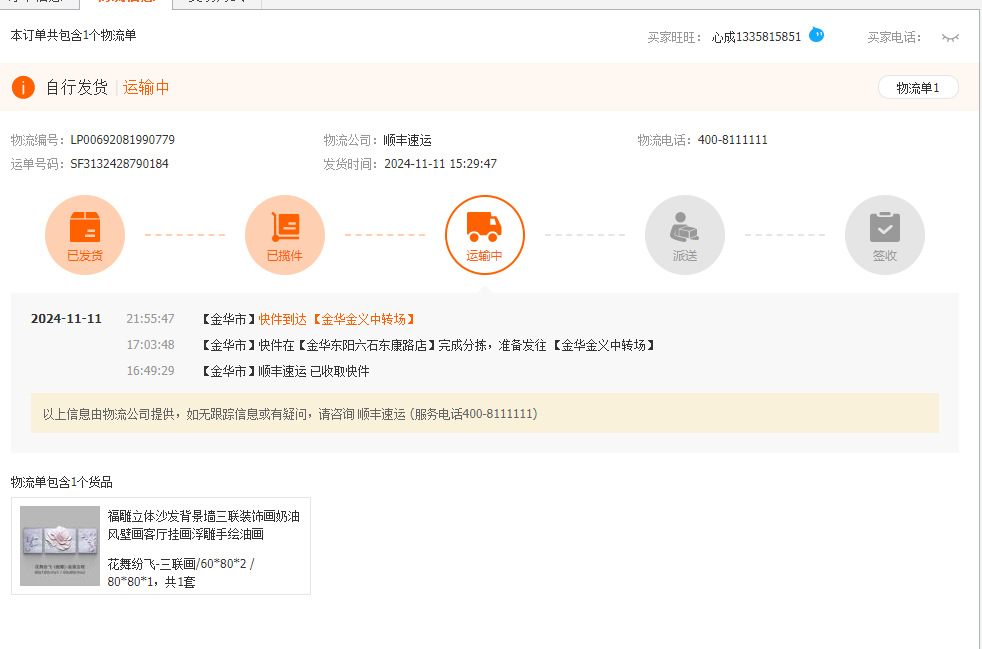Click the tracking date 2024-11-11 in bold
This screenshot has height=649, width=982.
[66, 319]
